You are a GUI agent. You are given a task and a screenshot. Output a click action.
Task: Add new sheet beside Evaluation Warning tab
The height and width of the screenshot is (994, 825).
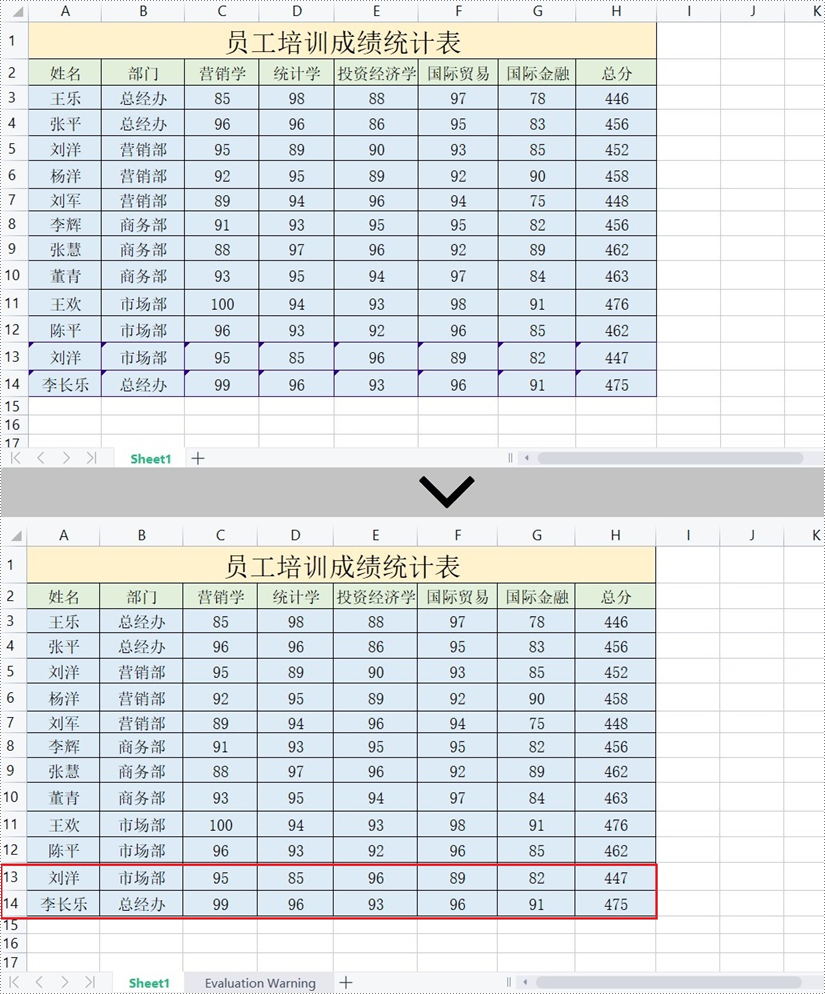(x=346, y=982)
